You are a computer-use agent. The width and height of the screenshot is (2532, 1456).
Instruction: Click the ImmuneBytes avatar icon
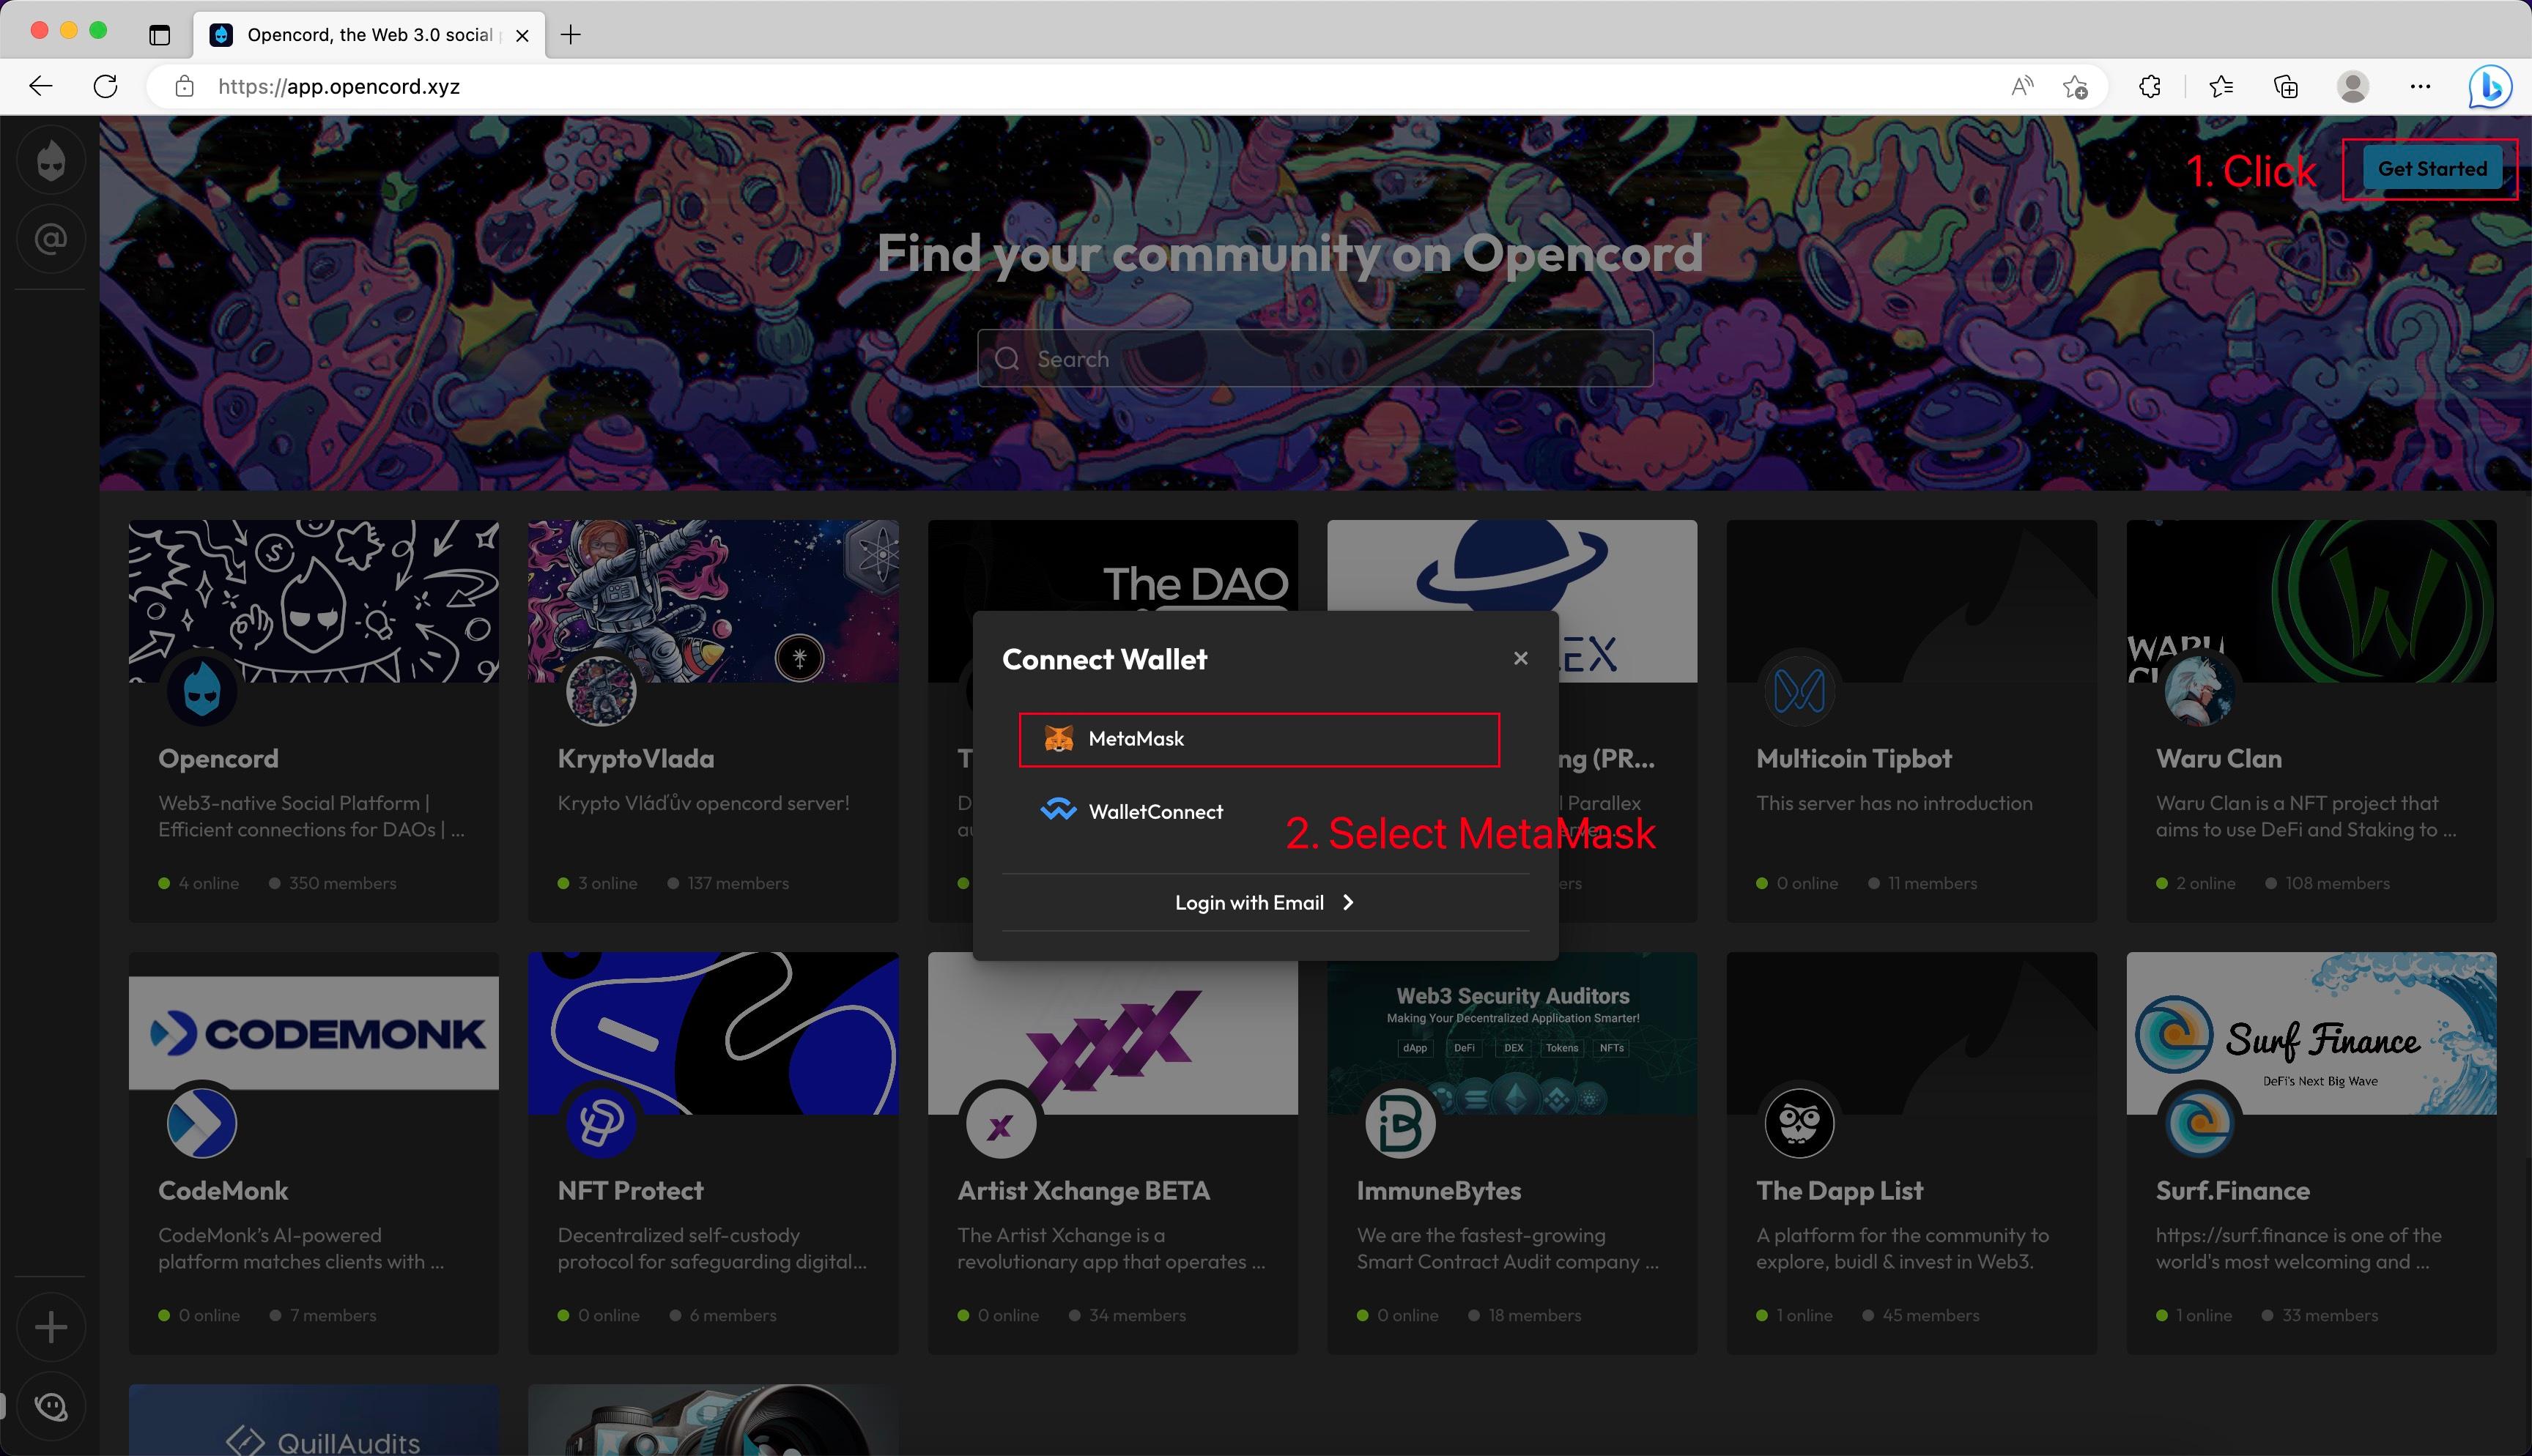point(1400,1123)
